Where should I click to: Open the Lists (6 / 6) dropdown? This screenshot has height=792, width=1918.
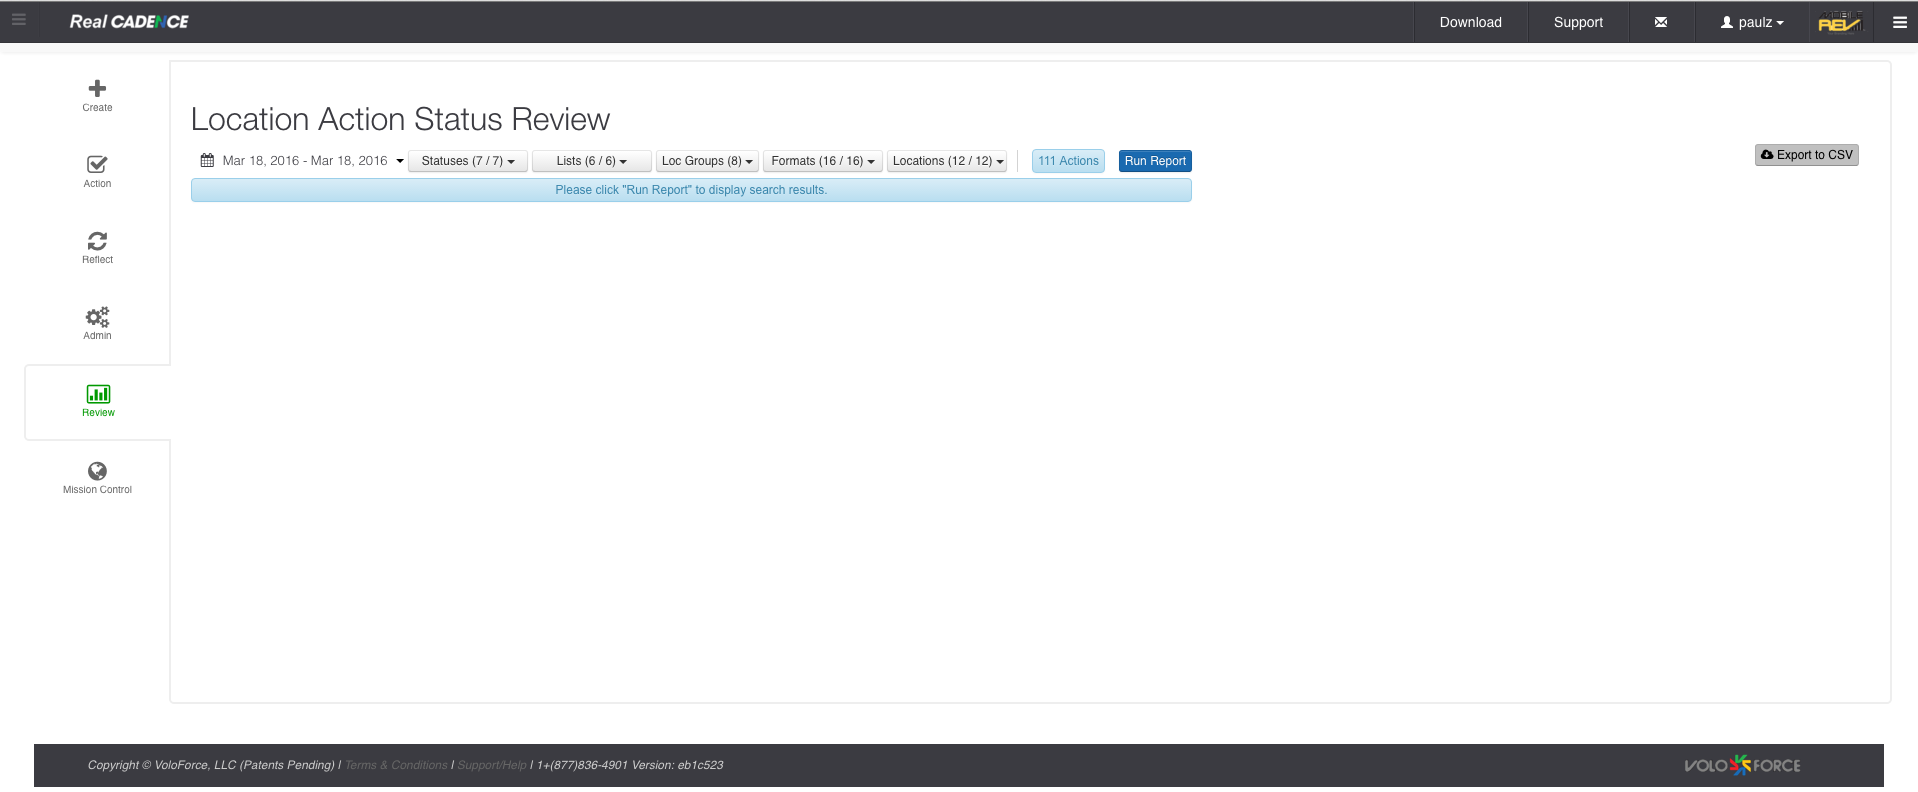(x=591, y=161)
